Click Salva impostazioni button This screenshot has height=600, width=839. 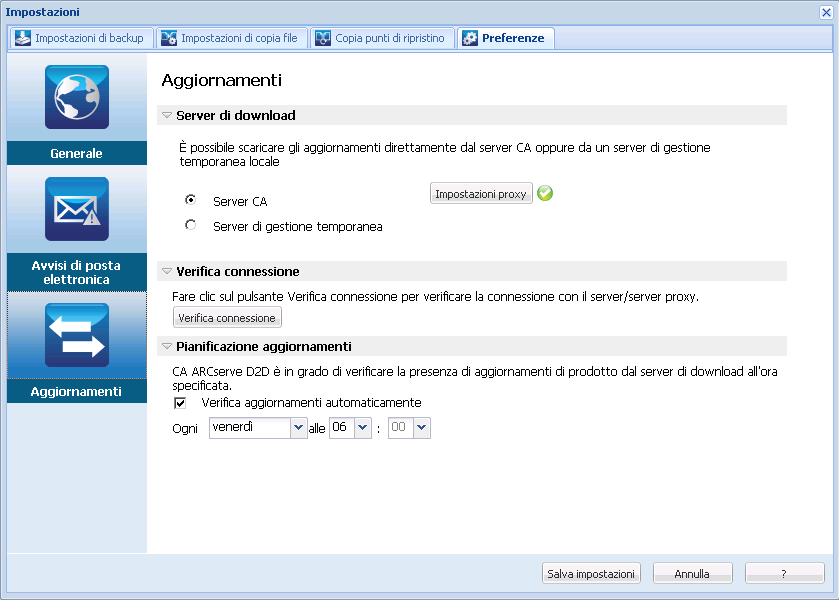(x=591, y=574)
